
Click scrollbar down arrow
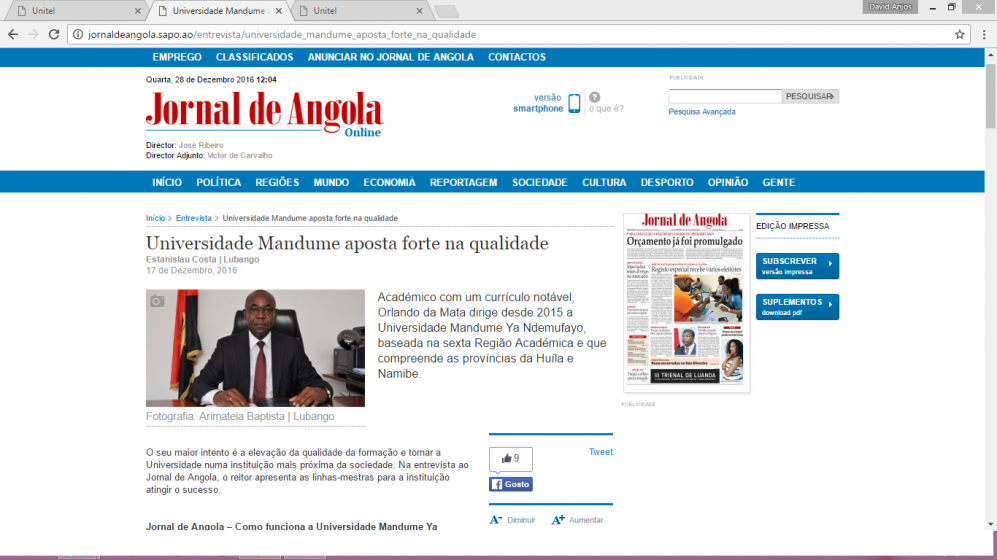pos(991,525)
